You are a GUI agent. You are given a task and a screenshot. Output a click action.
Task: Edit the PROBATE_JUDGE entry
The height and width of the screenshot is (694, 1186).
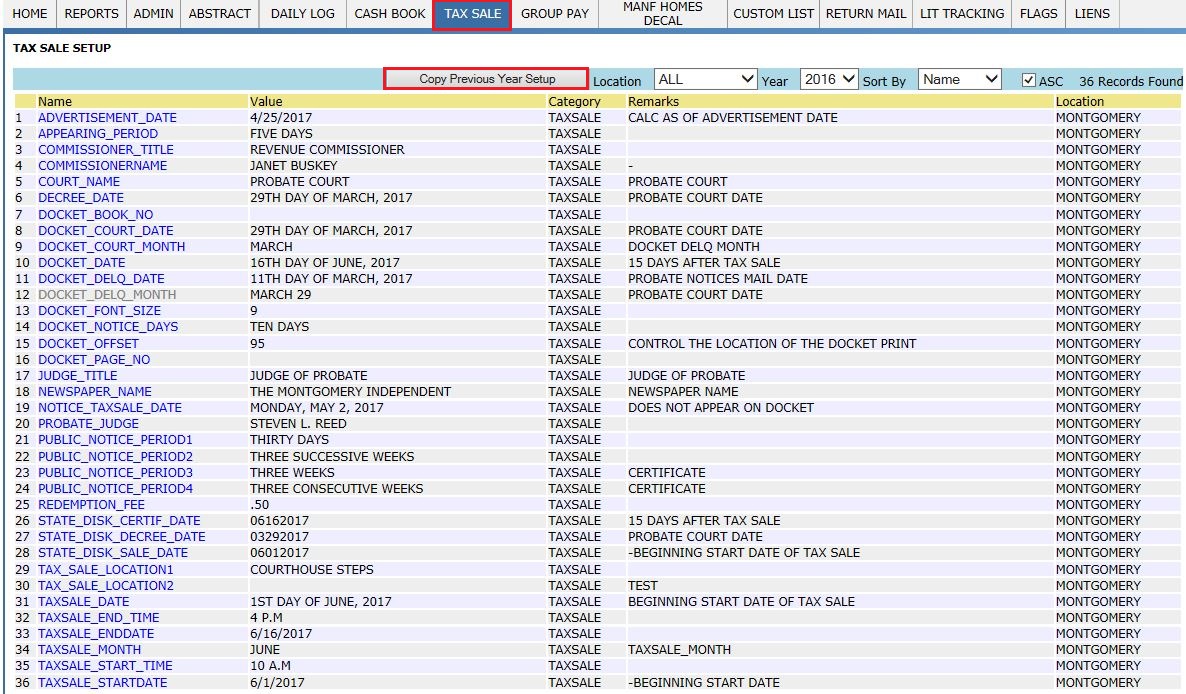point(88,424)
